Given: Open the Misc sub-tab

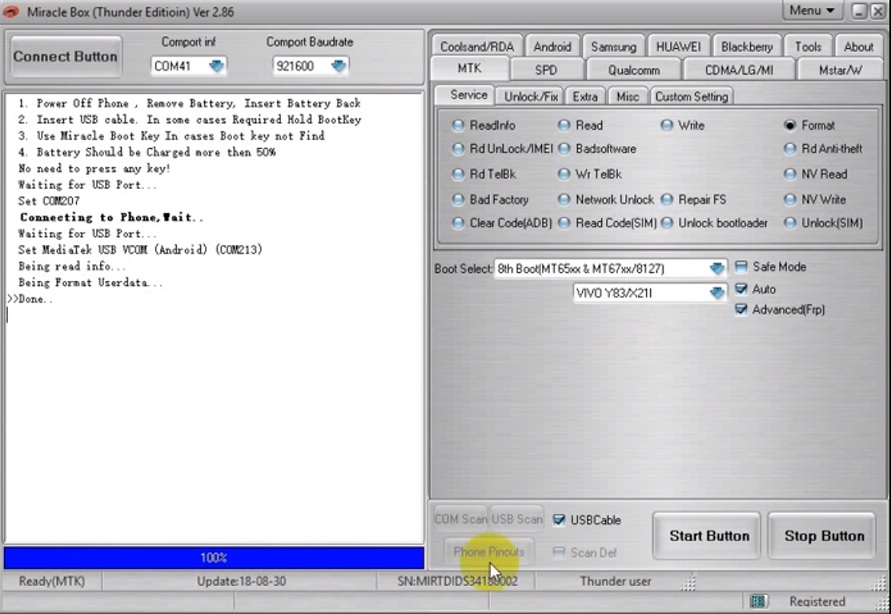Looking at the screenshot, I should 627,97.
